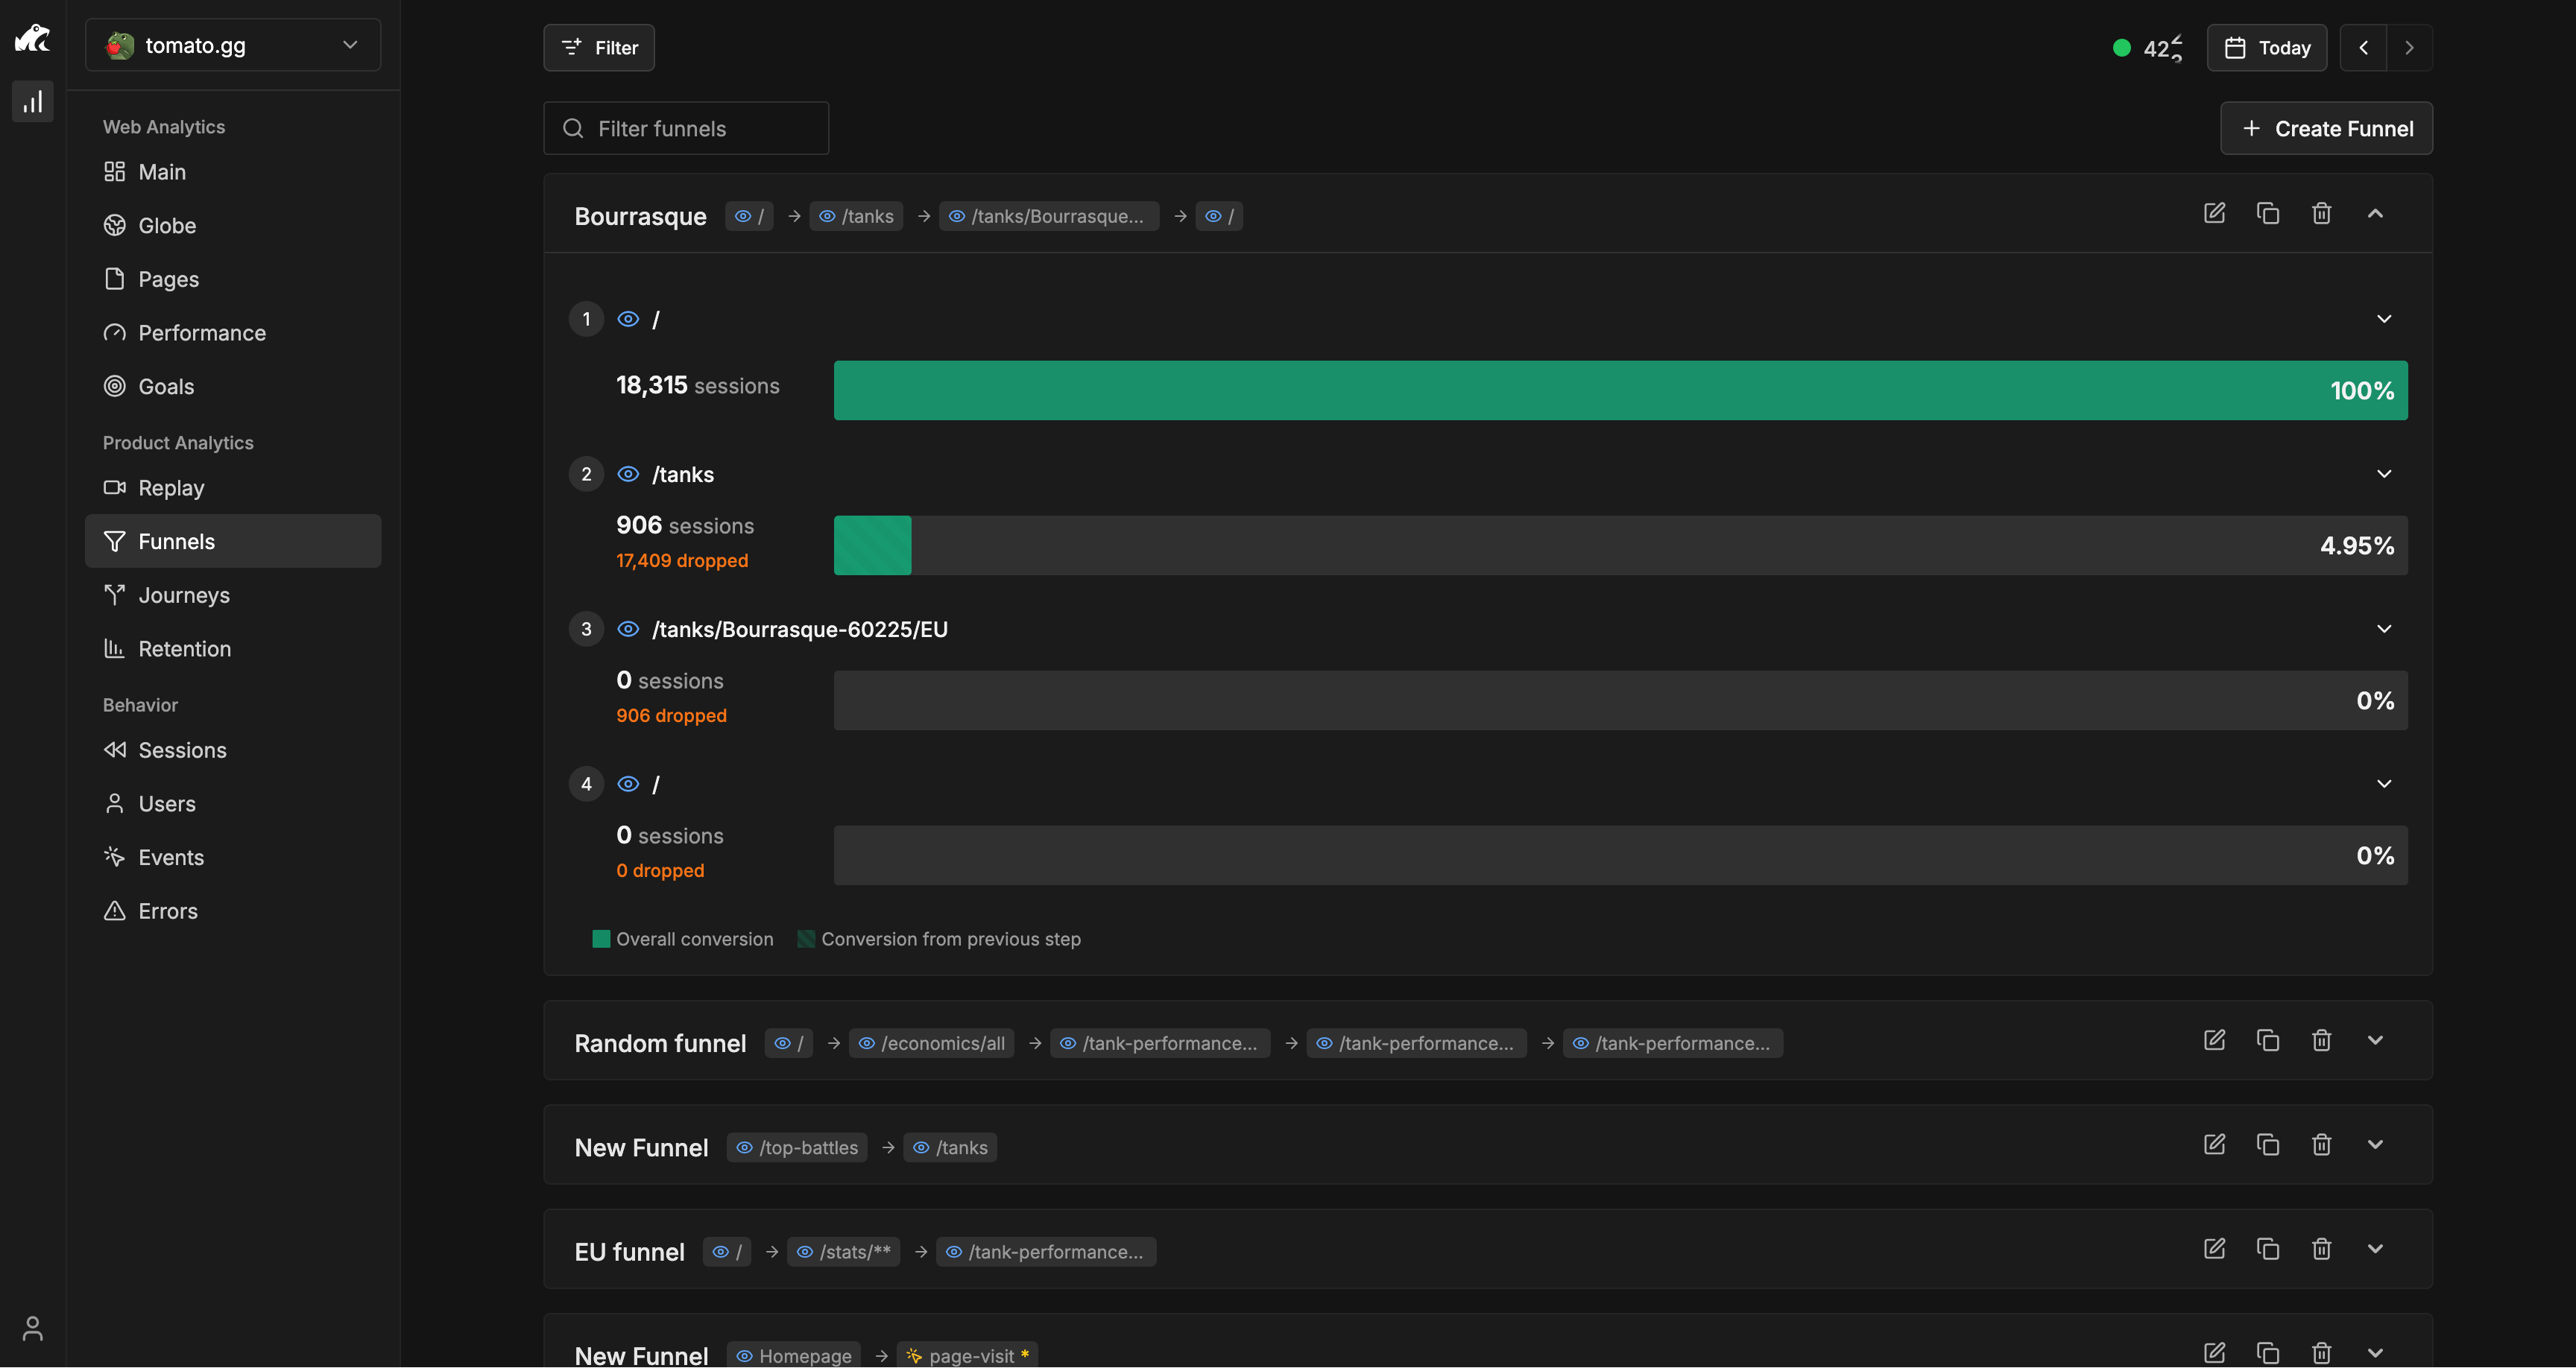This screenshot has width=2576, height=1368.
Task: Toggle visibility of the /tanks/Bourrasque-60225/EU step
Action: (628, 629)
